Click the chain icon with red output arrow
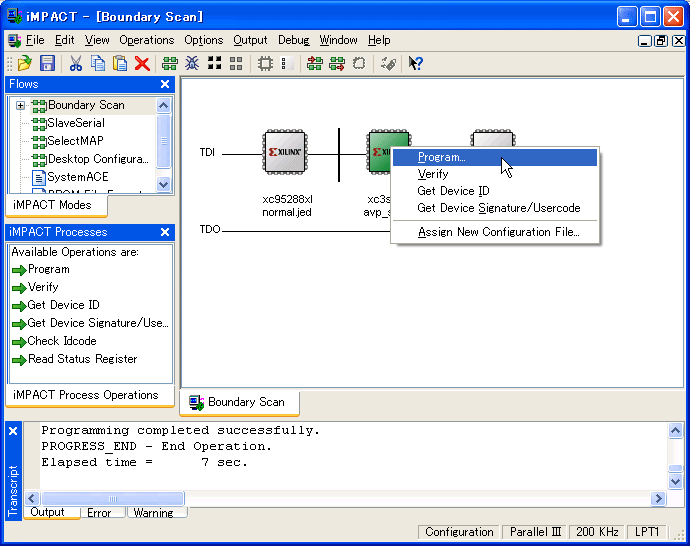Image resolution: width=690 pixels, height=546 pixels. tap(337, 63)
